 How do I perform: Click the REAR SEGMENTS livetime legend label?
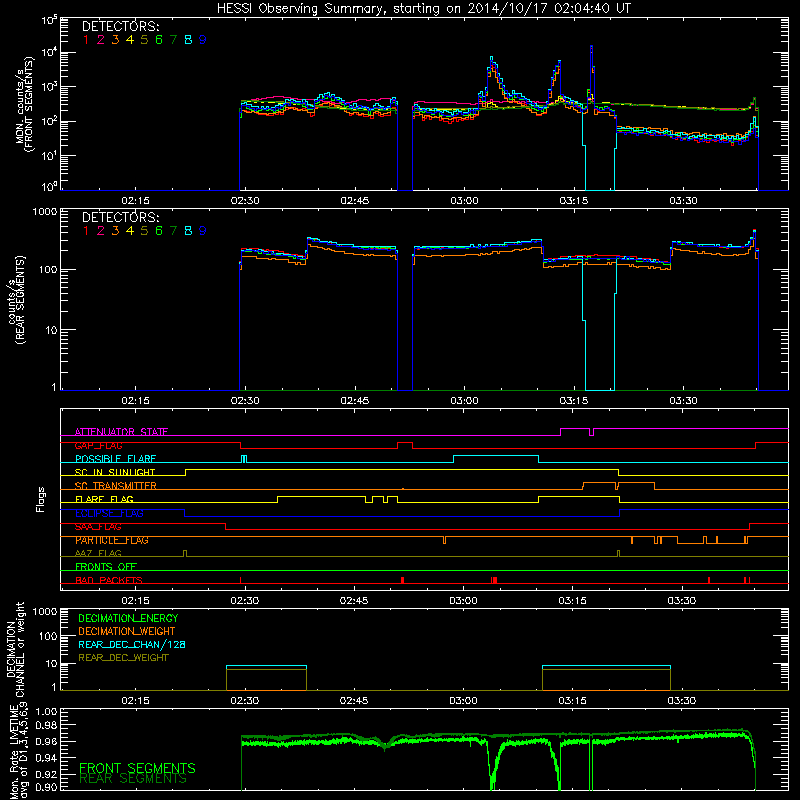pyautogui.click(x=133, y=779)
